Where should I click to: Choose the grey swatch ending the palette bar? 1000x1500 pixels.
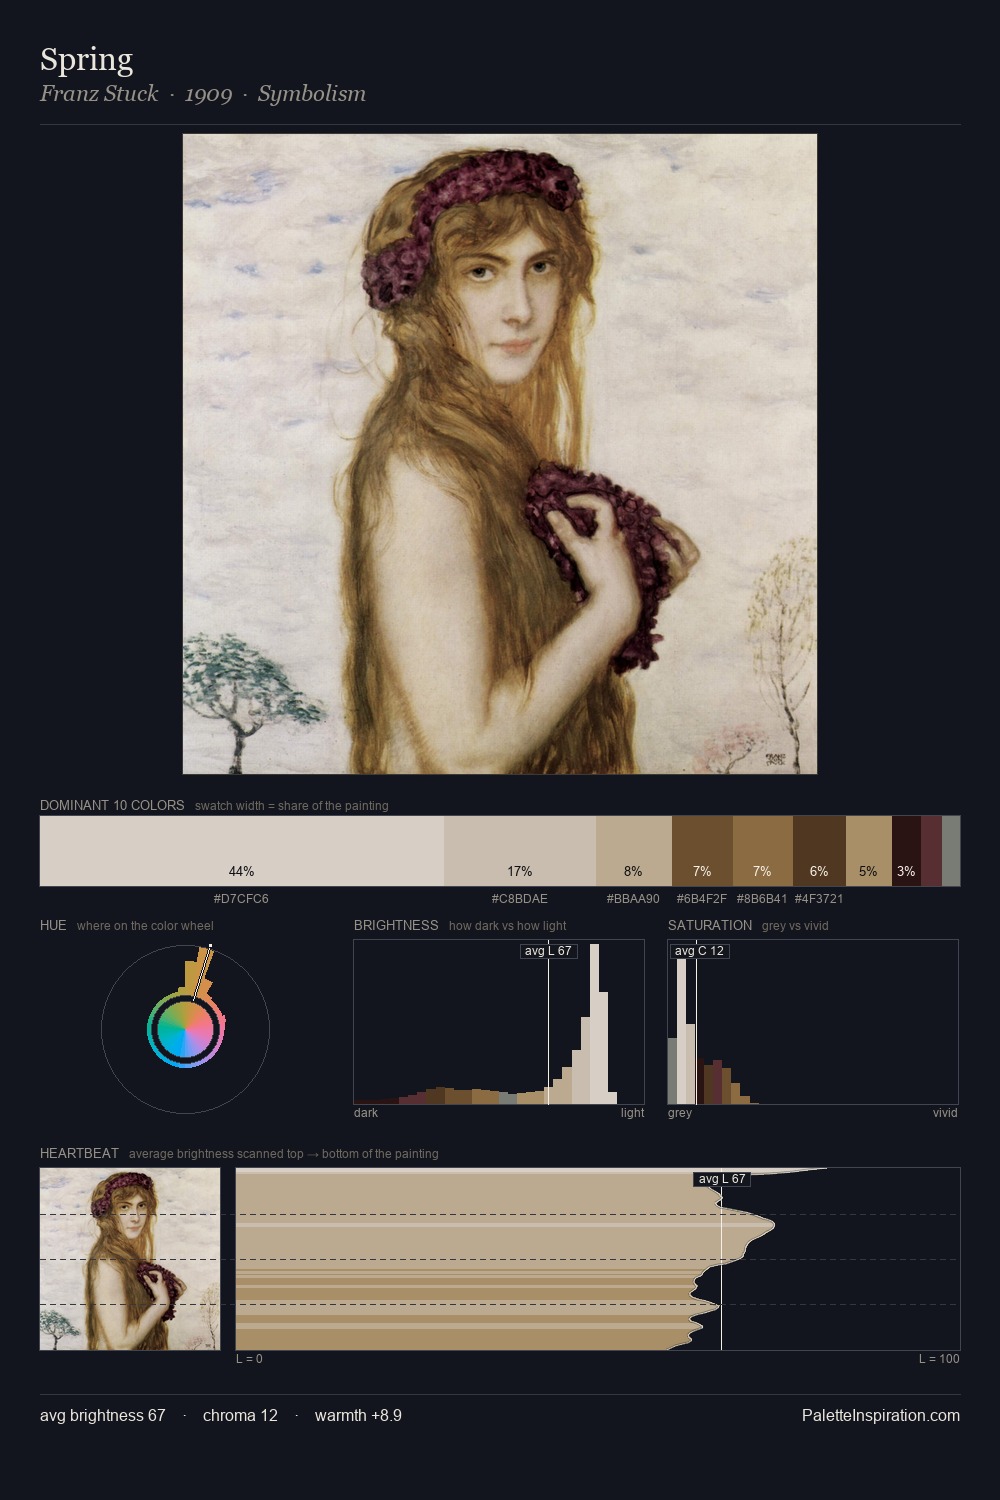point(951,851)
